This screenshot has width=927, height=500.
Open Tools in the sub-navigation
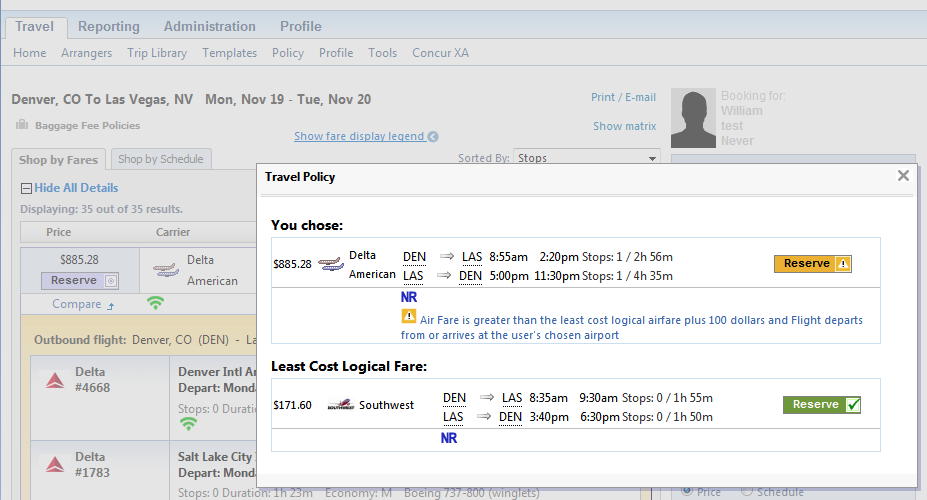[383, 53]
